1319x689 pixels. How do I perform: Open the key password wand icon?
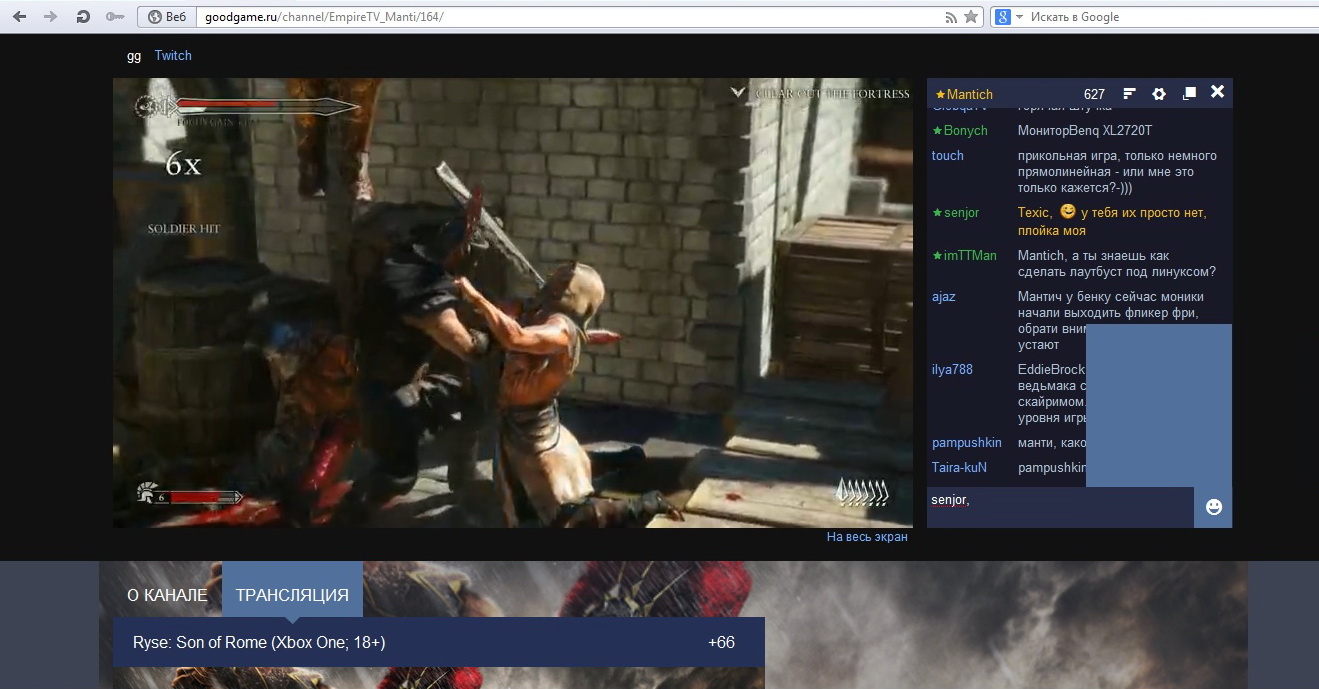115,17
